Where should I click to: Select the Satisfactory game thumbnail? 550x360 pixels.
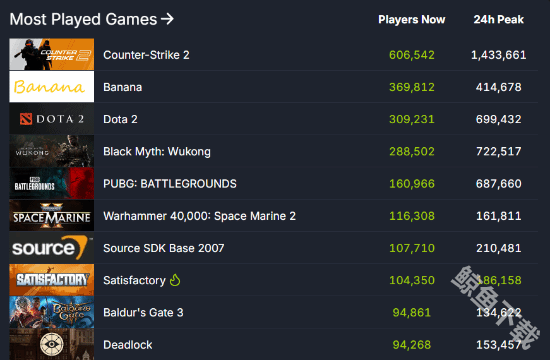click(52, 280)
